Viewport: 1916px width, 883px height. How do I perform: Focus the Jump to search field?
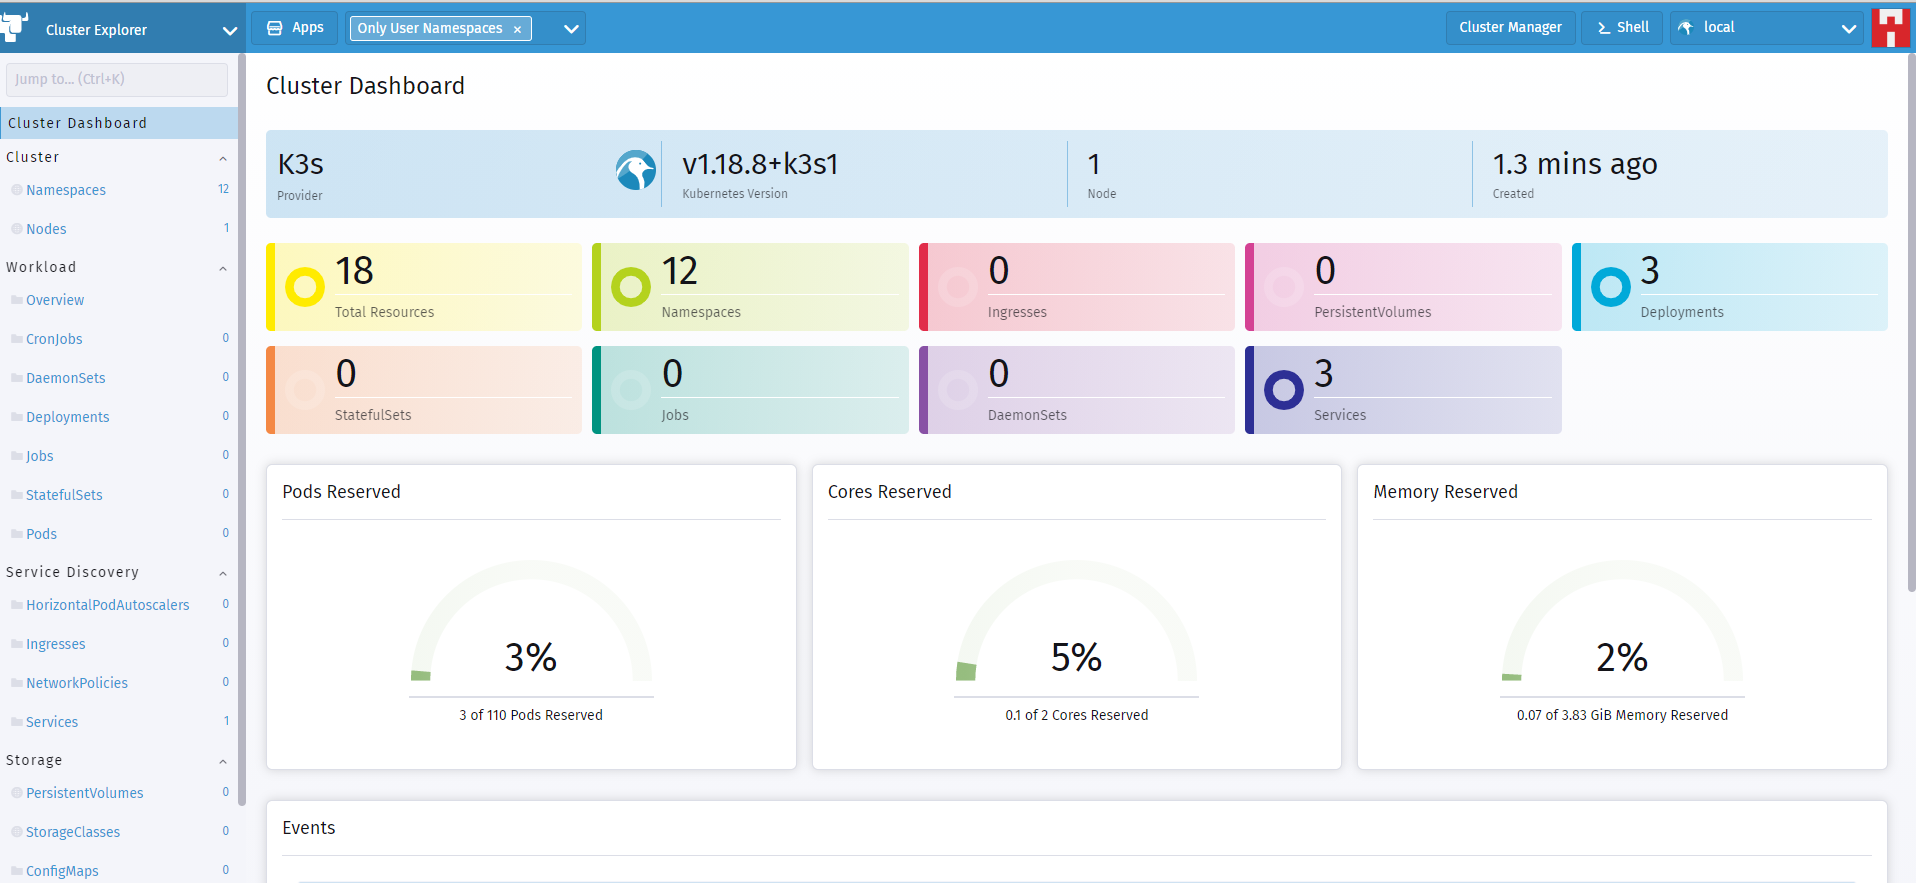coord(116,79)
